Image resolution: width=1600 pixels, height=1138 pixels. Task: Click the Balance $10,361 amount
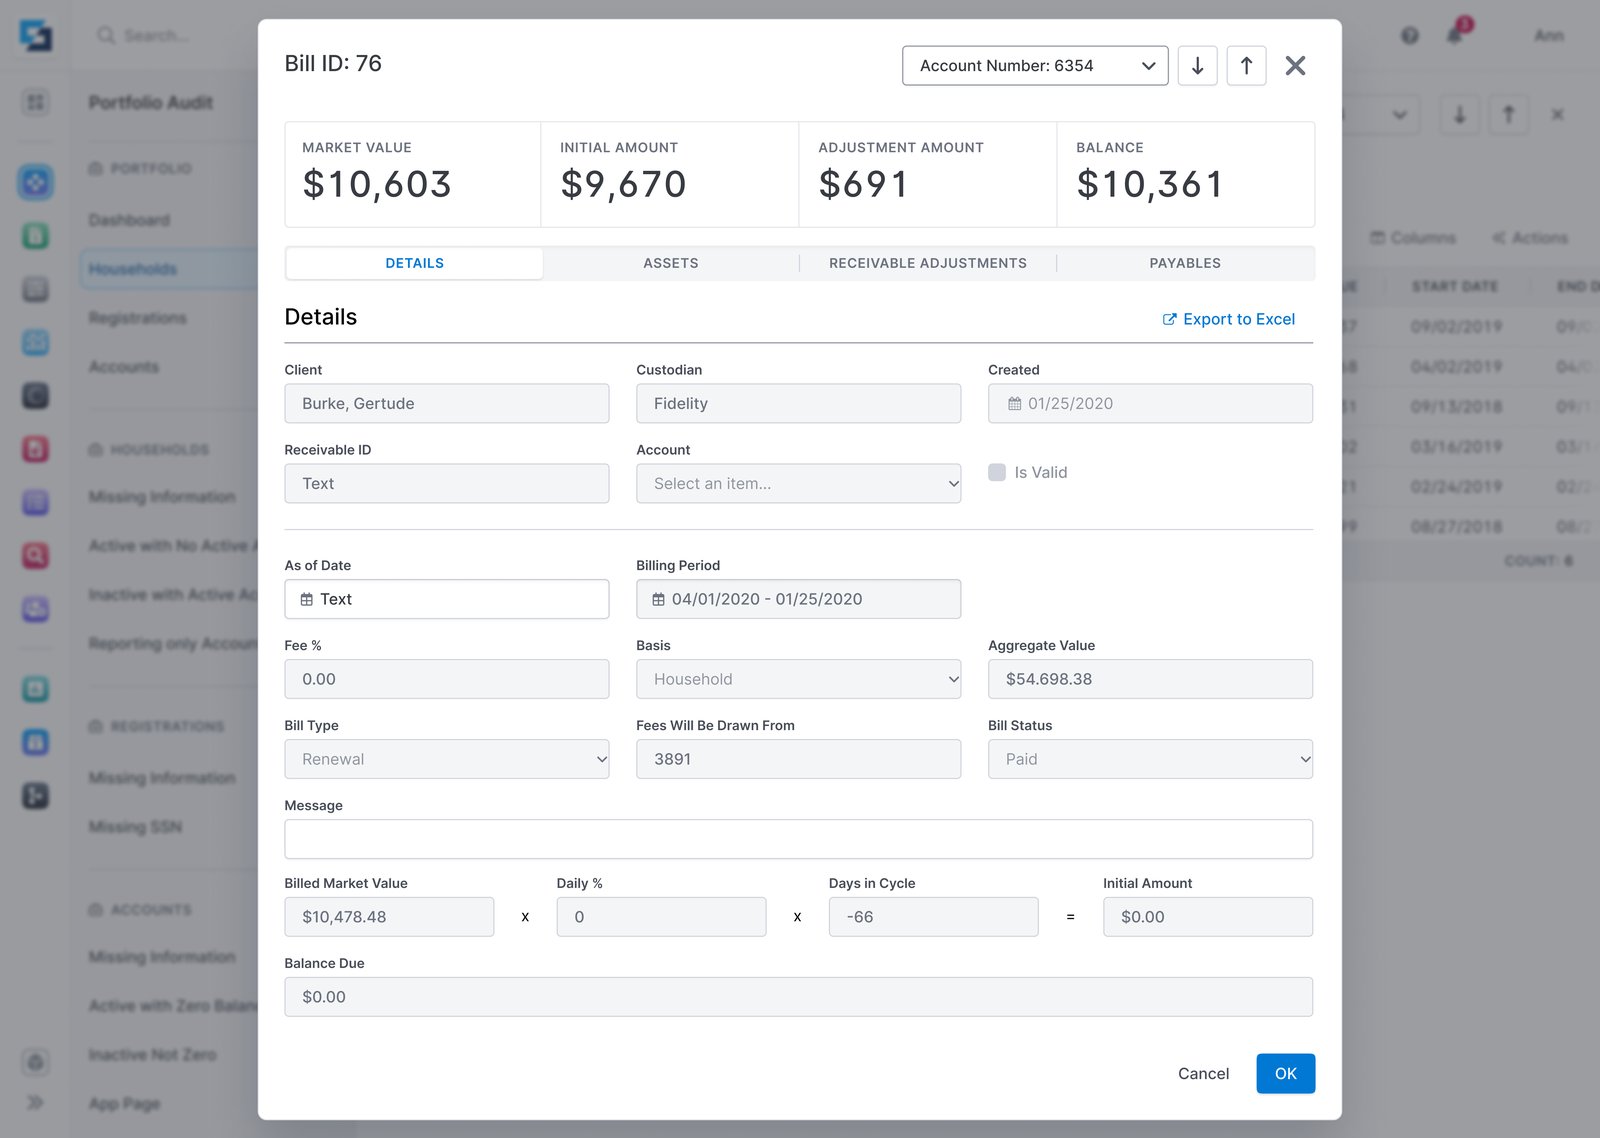click(x=1150, y=184)
